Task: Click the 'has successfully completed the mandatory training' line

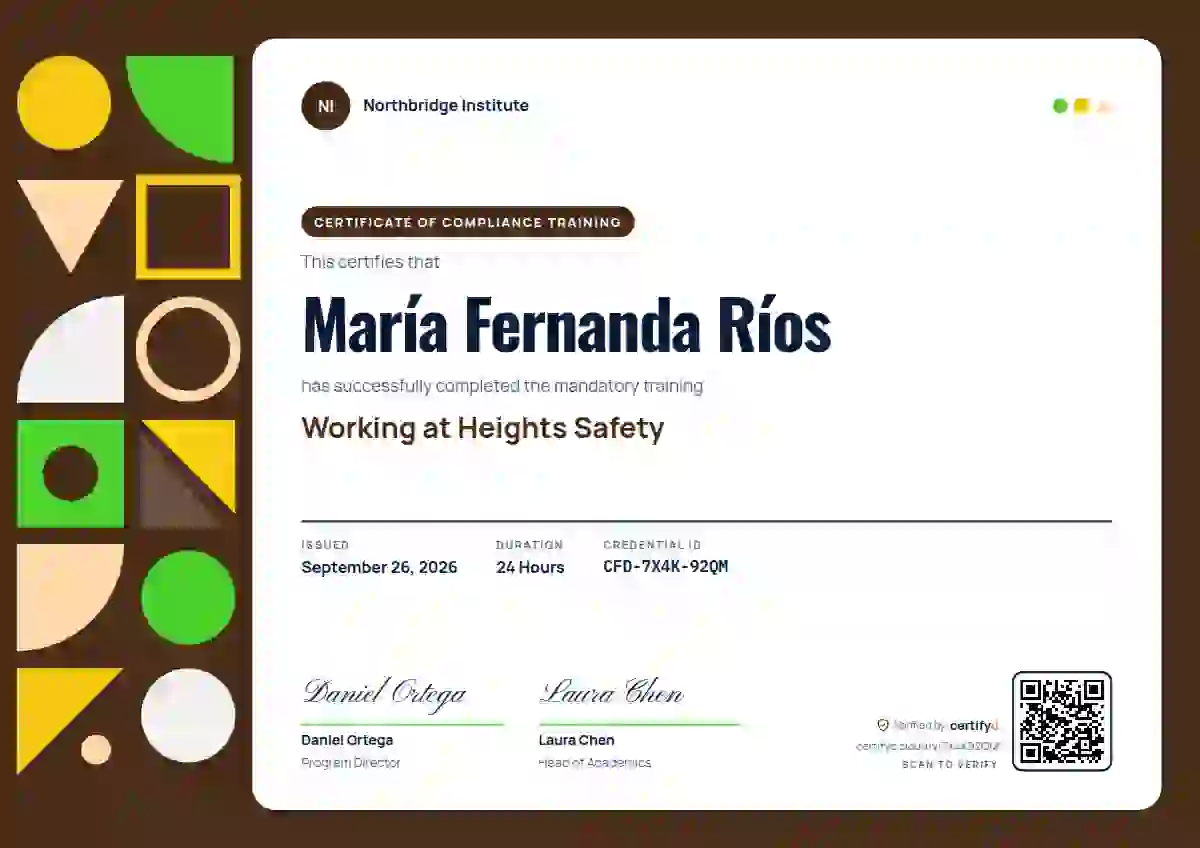Action: click(x=502, y=386)
